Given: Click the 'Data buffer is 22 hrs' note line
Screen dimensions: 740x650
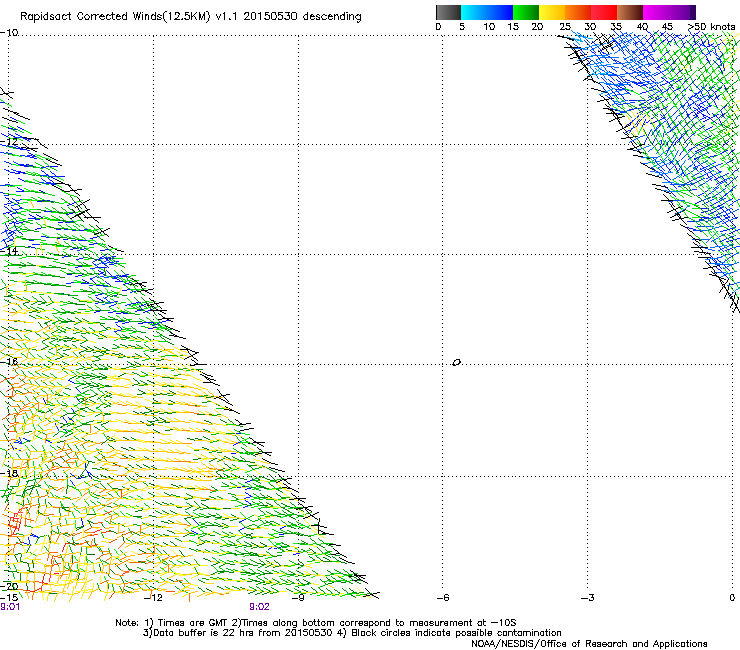Looking at the screenshot, I should click(x=352, y=633).
